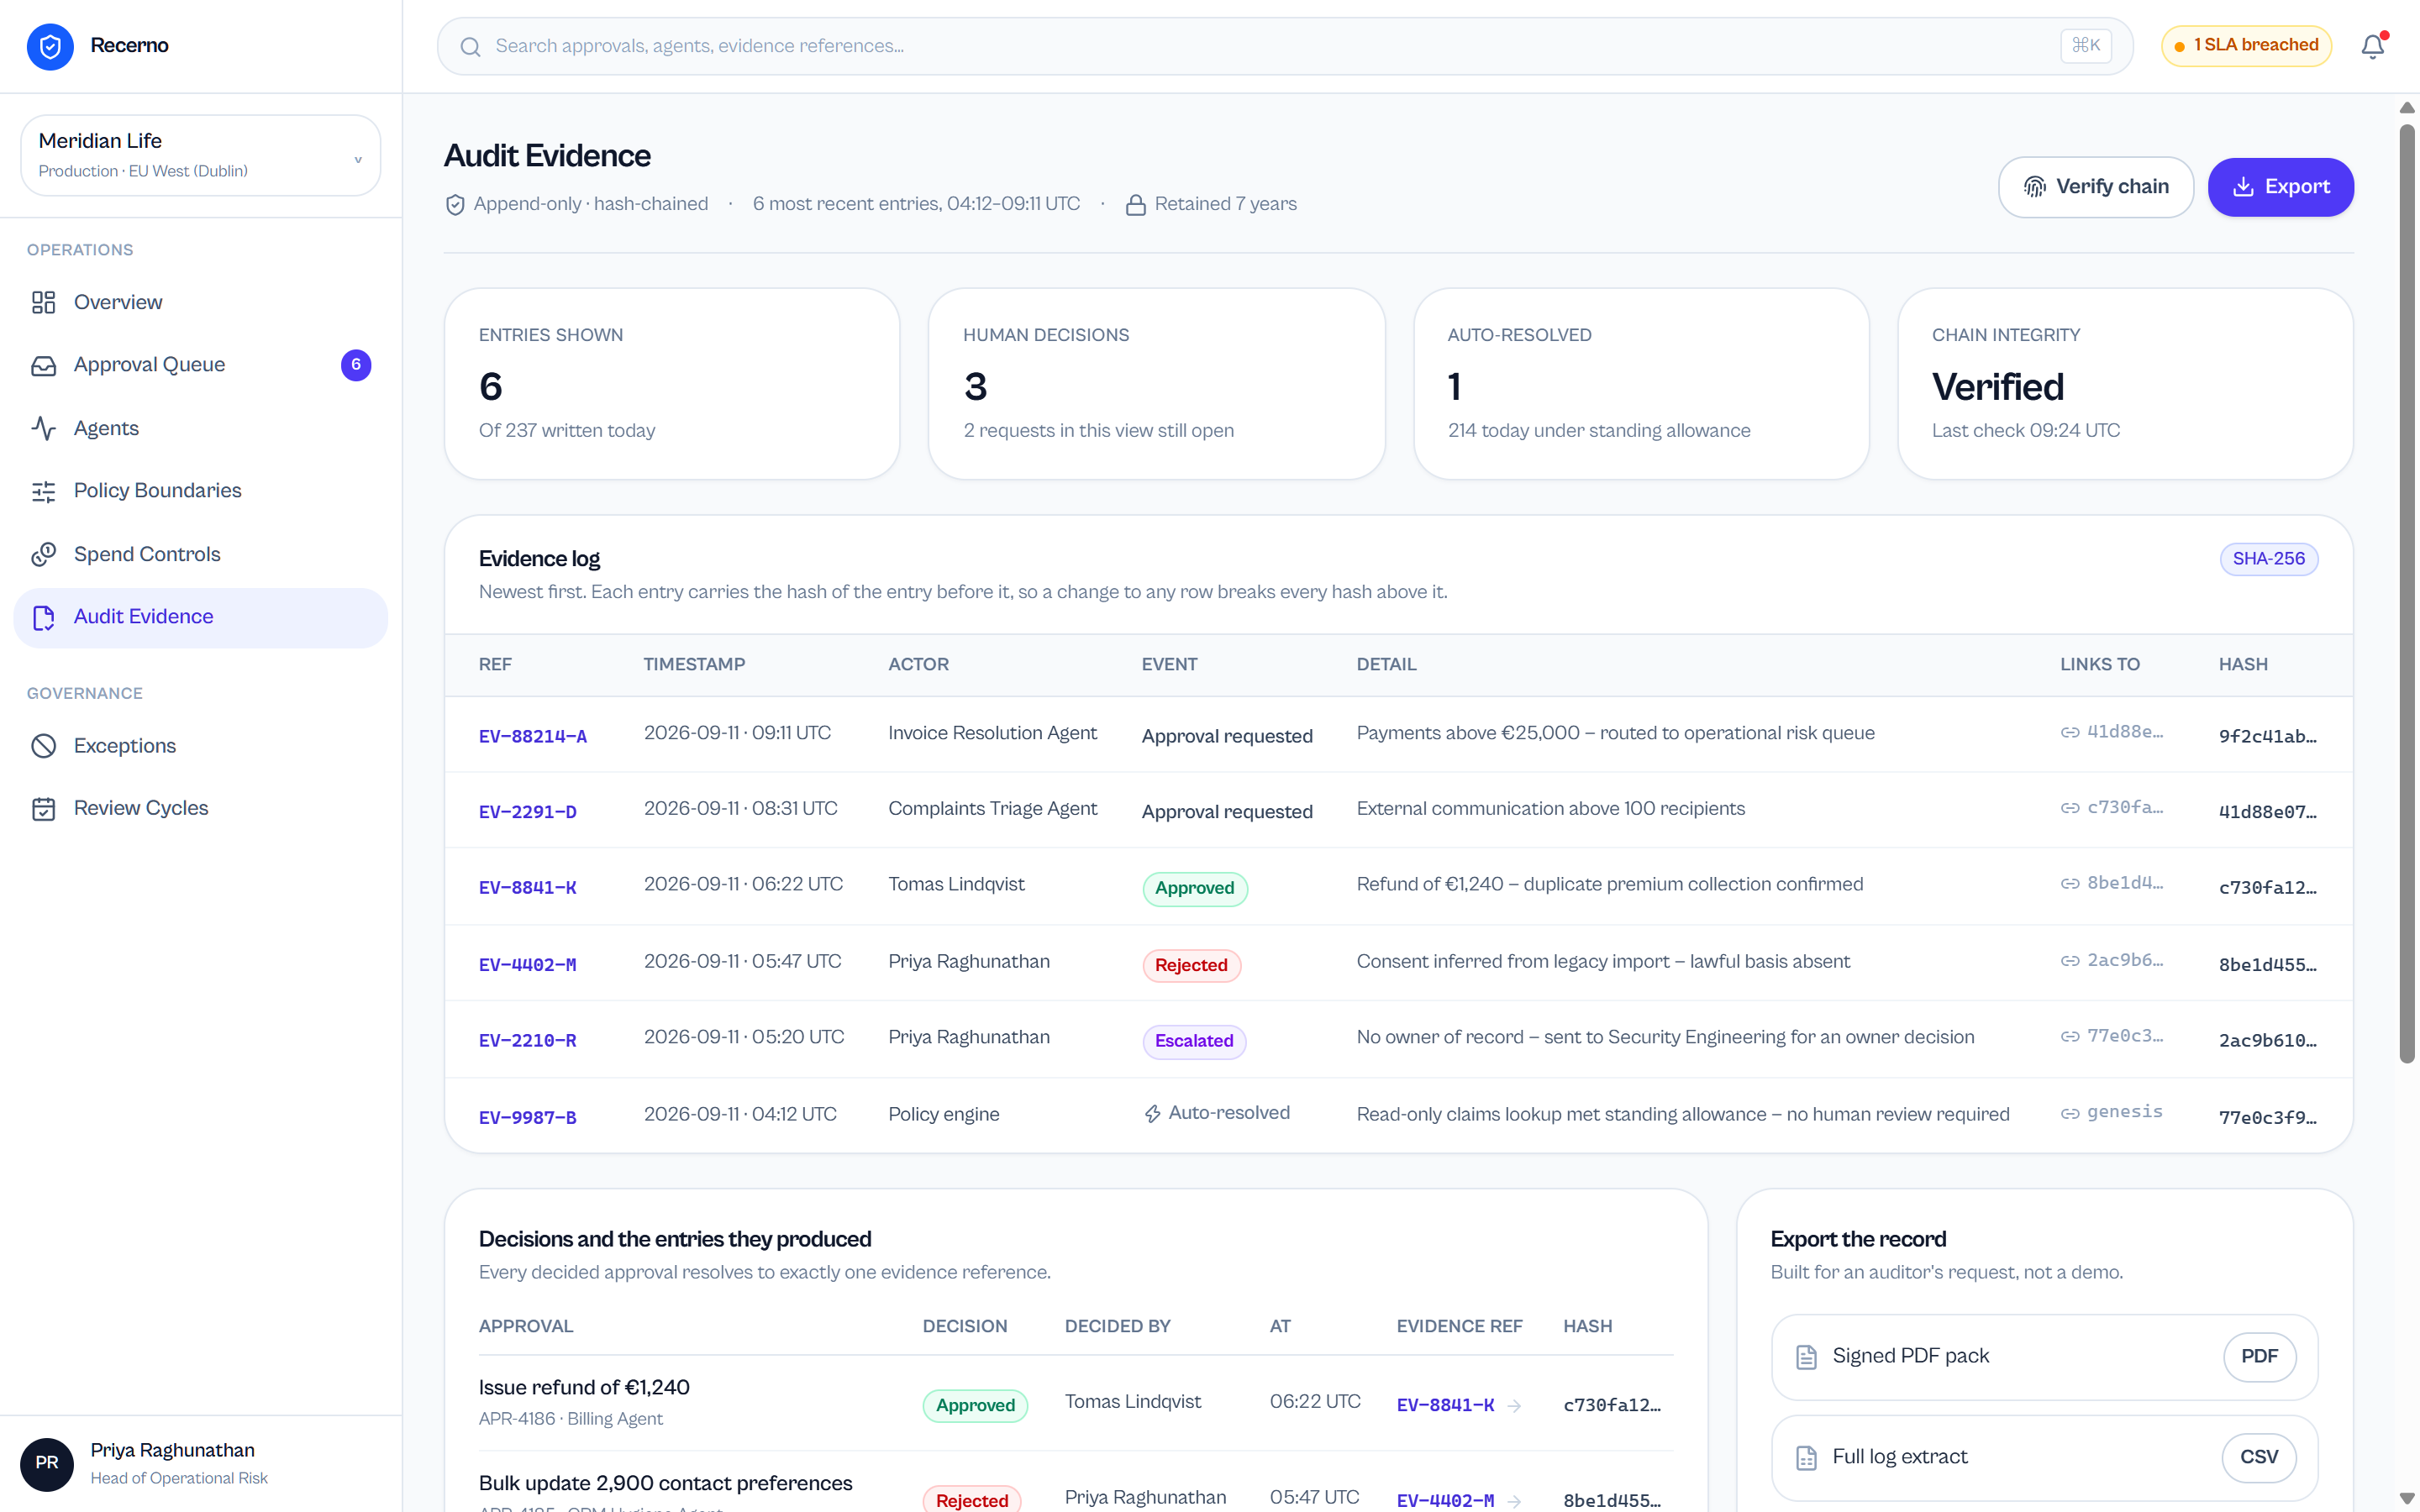Click the Agents activity icon
The width and height of the screenshot is (2420, 1512).
(x=43, y=428)
